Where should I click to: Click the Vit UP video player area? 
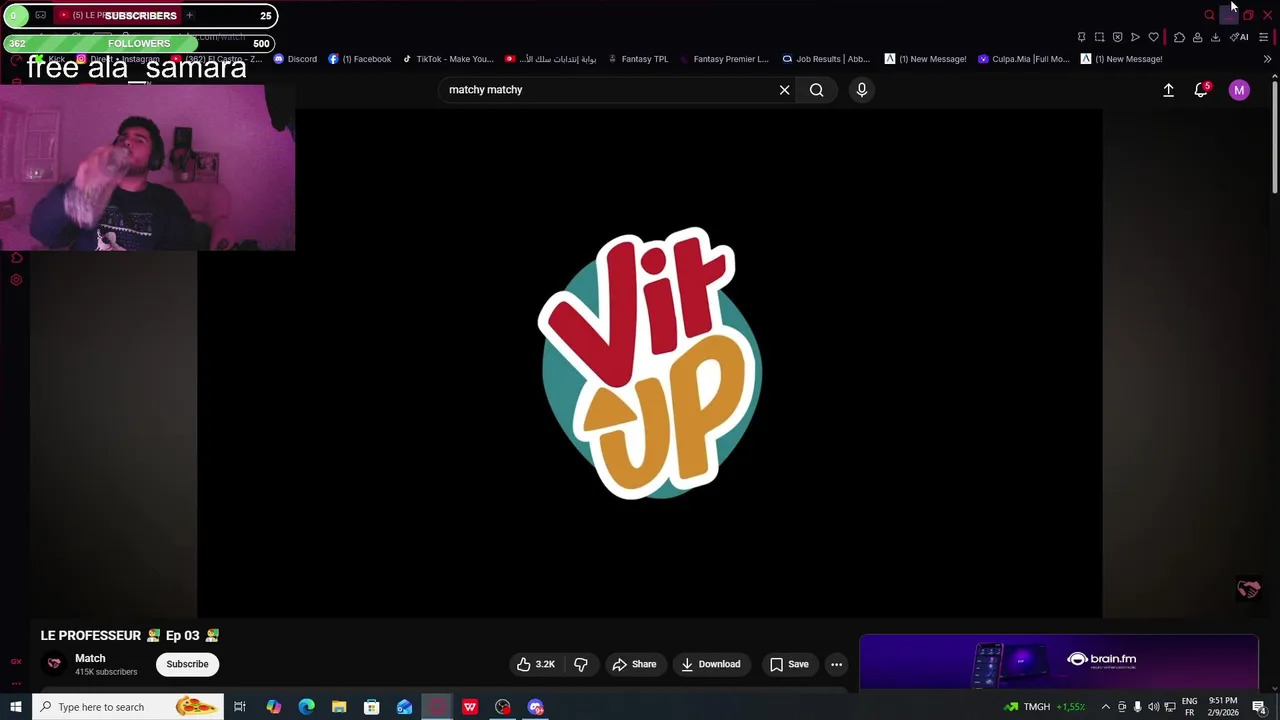point(650,362)
